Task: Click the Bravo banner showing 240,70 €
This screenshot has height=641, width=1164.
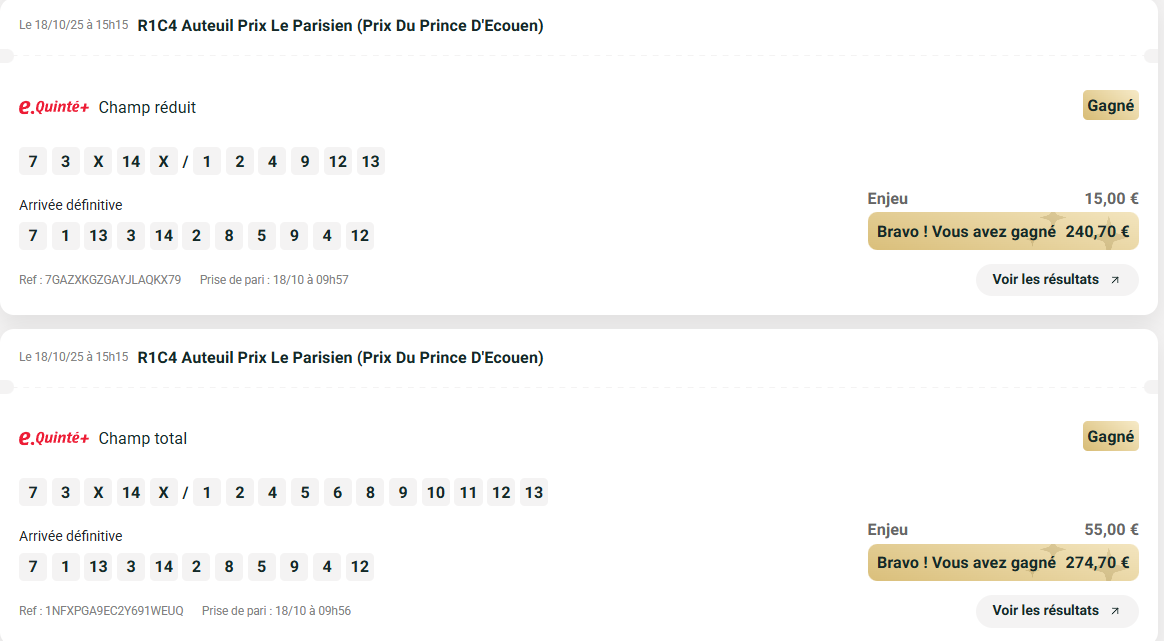Action: pyautogui.click(x=1003, y=232)
